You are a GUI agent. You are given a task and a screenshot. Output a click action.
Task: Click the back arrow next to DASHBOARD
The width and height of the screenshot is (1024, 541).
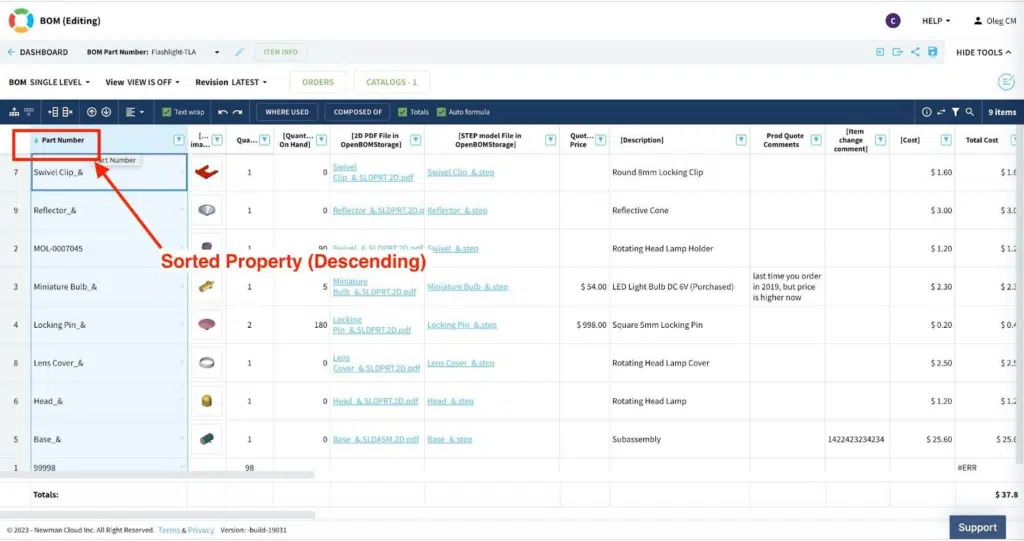click(x=11, y=52)
